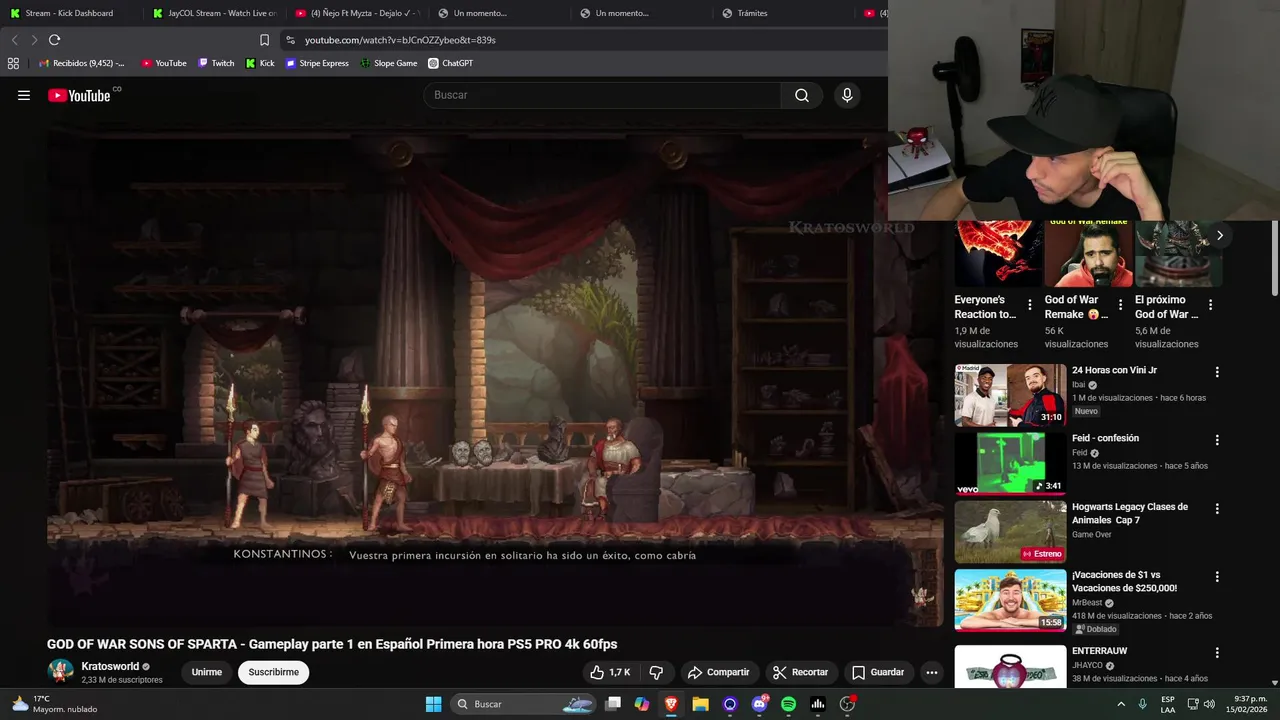Click the YouTube Buscar search field
Image resolution: width=1280 pixels, height=720 pixels.
point(602,95)
